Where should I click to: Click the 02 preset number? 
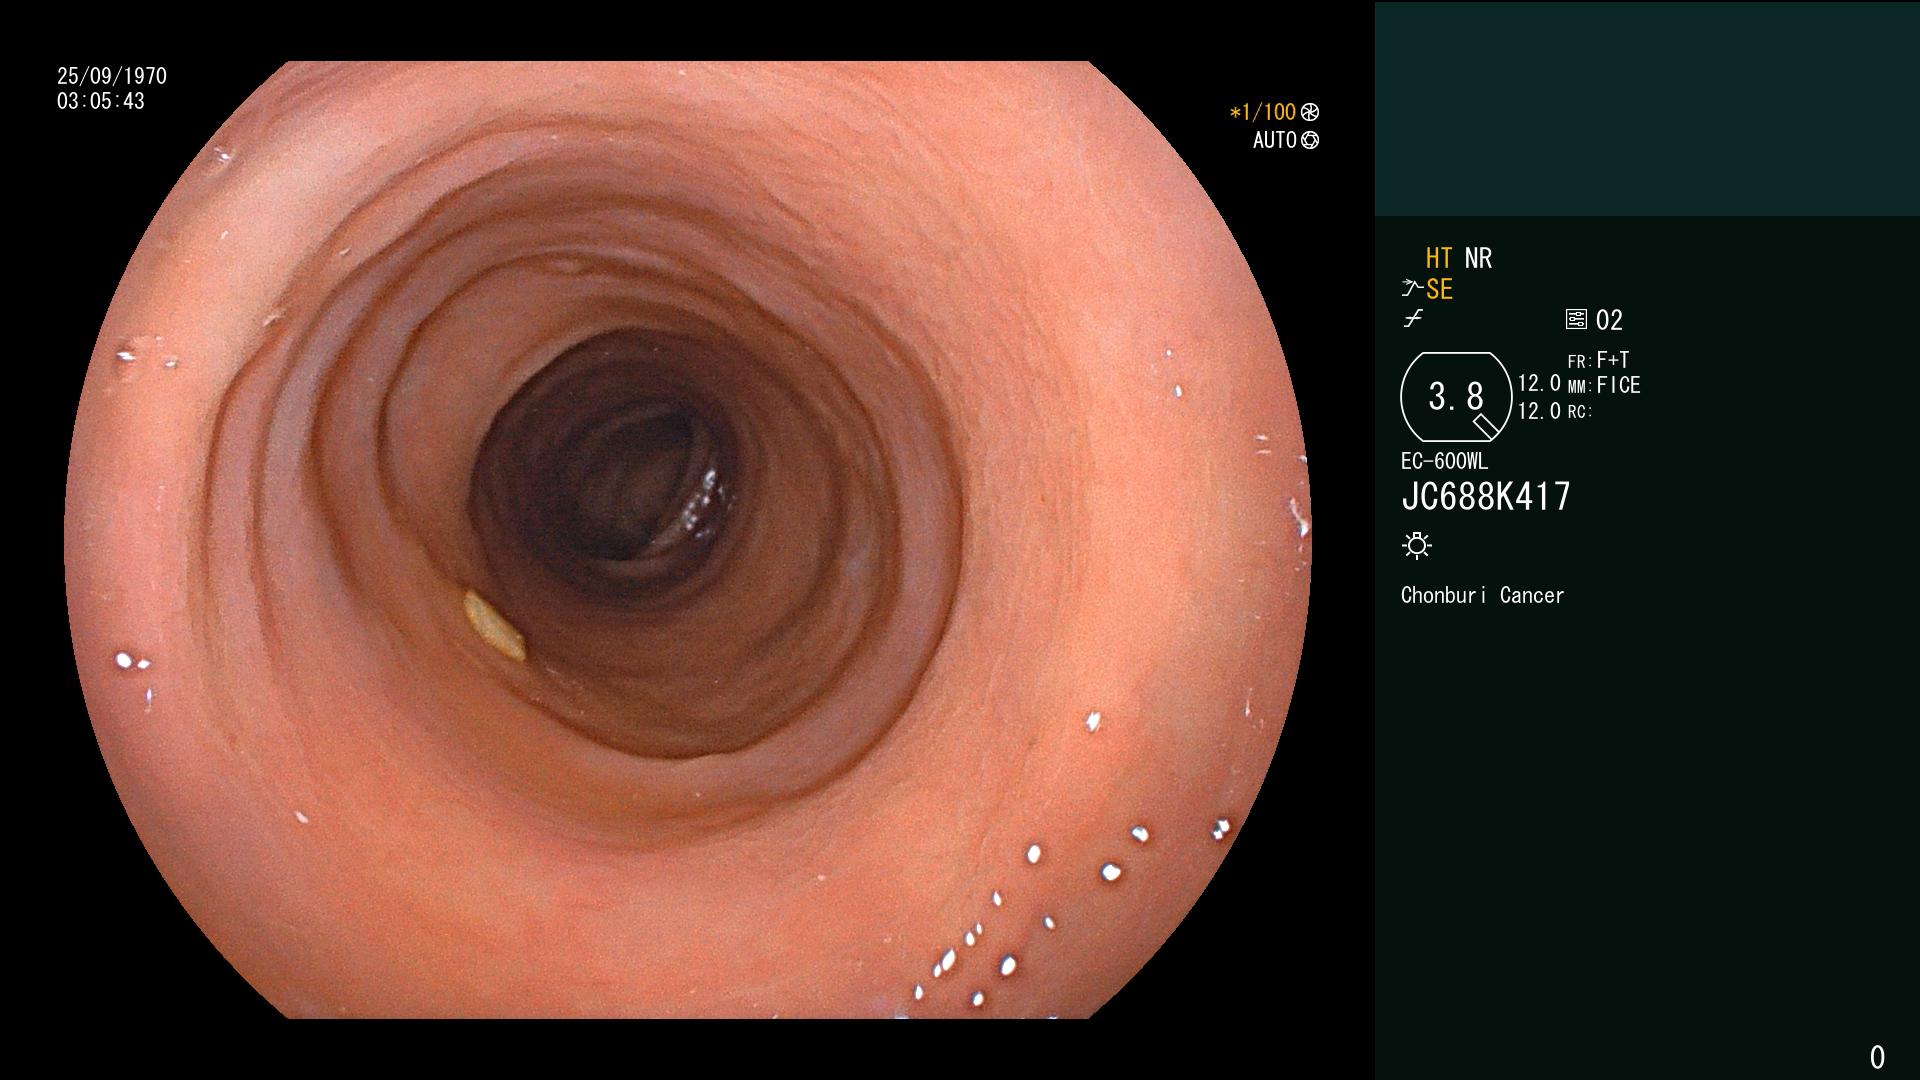[1609, 320]
